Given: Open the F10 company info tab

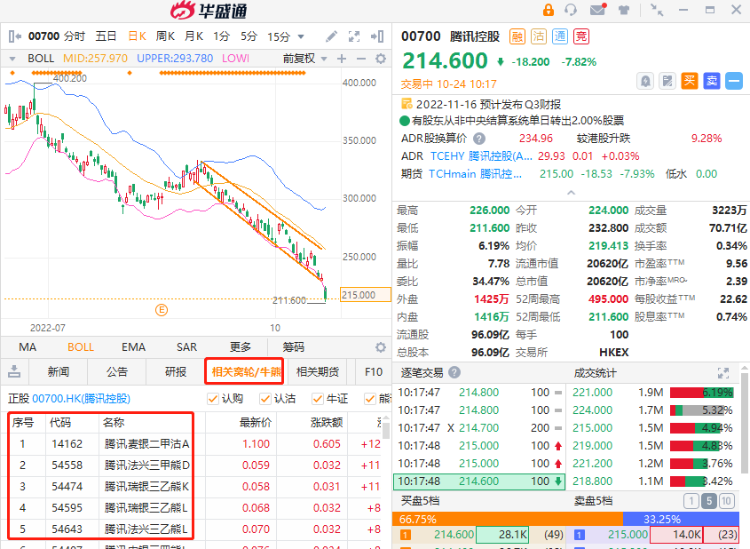Looking at the screenshot, I should tap(374, 372).
